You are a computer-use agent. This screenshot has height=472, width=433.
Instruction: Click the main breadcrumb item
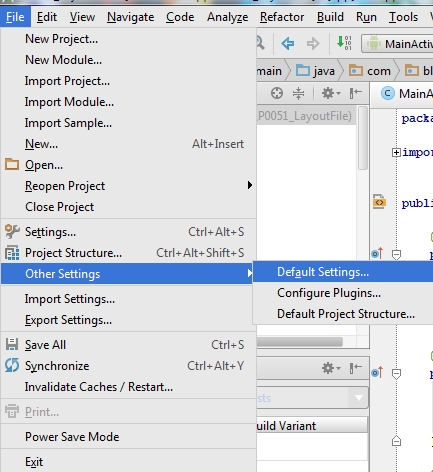[269, 71]
